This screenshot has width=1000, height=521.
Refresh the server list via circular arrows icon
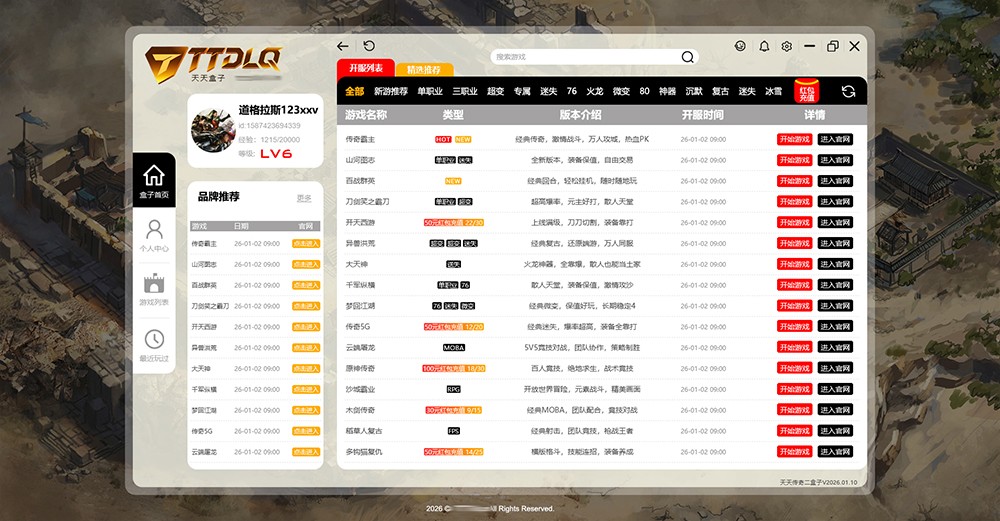(849, 91)
